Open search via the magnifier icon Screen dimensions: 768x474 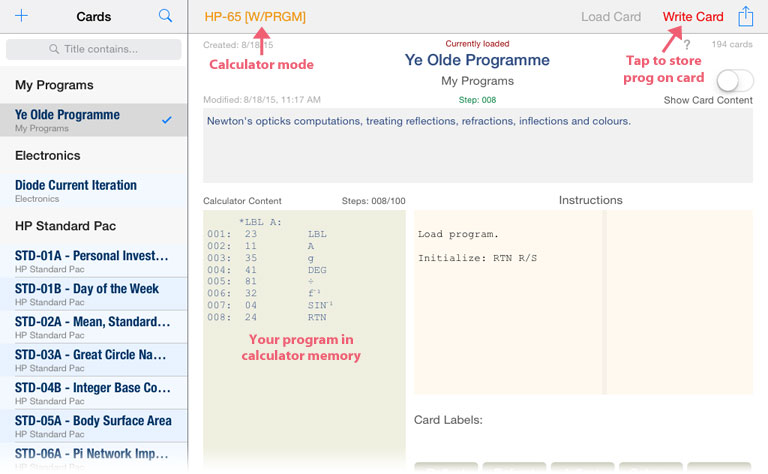coord(166,16)
